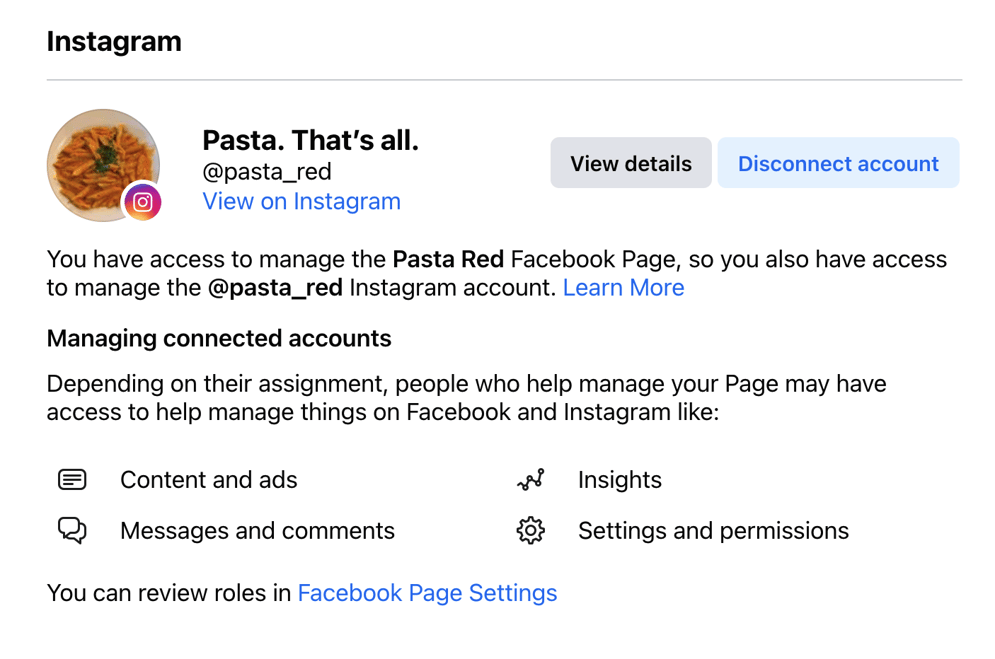This screenshot has width=995, height=659.
Task: Select the account name Pasta. That's all.
Action: (x=310, y=140)
